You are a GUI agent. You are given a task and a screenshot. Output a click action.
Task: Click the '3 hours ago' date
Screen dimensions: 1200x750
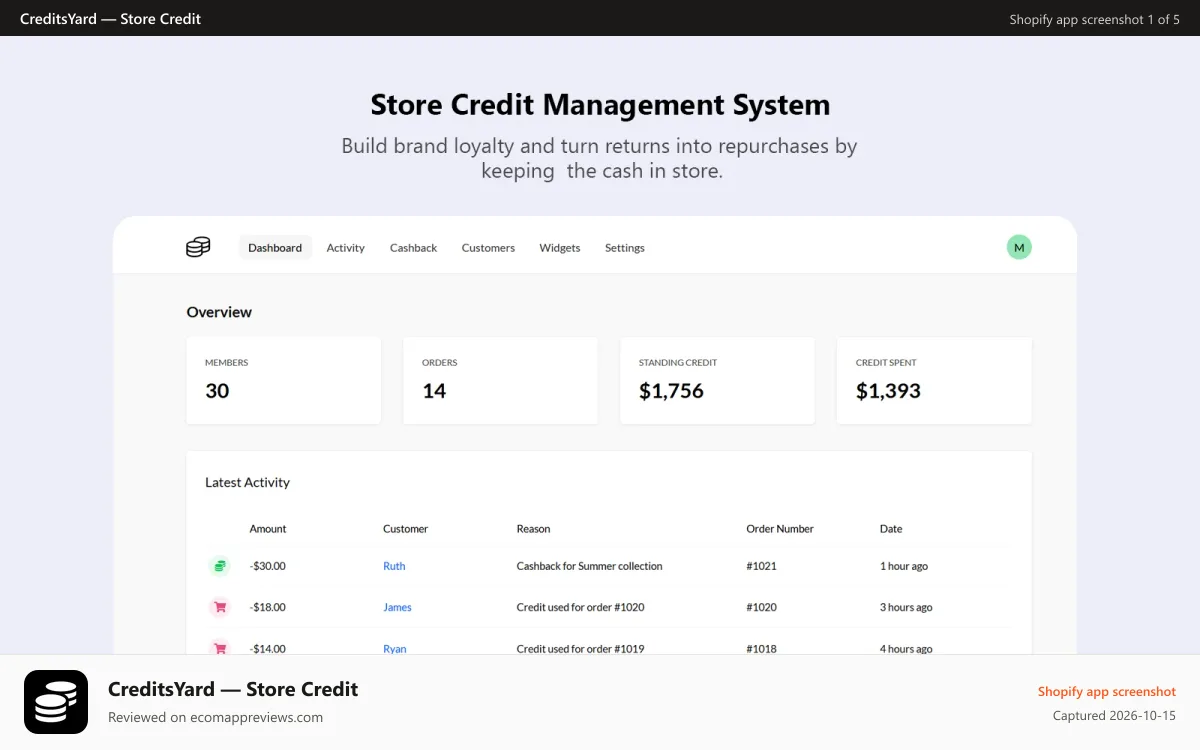pos(906,607)
